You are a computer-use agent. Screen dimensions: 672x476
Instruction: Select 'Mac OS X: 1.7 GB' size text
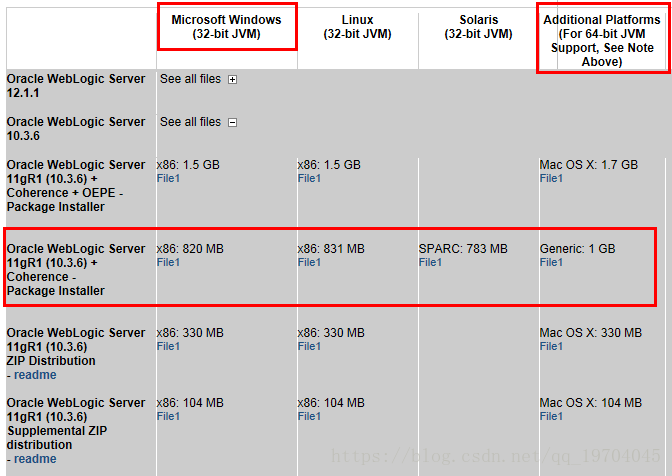589,165
